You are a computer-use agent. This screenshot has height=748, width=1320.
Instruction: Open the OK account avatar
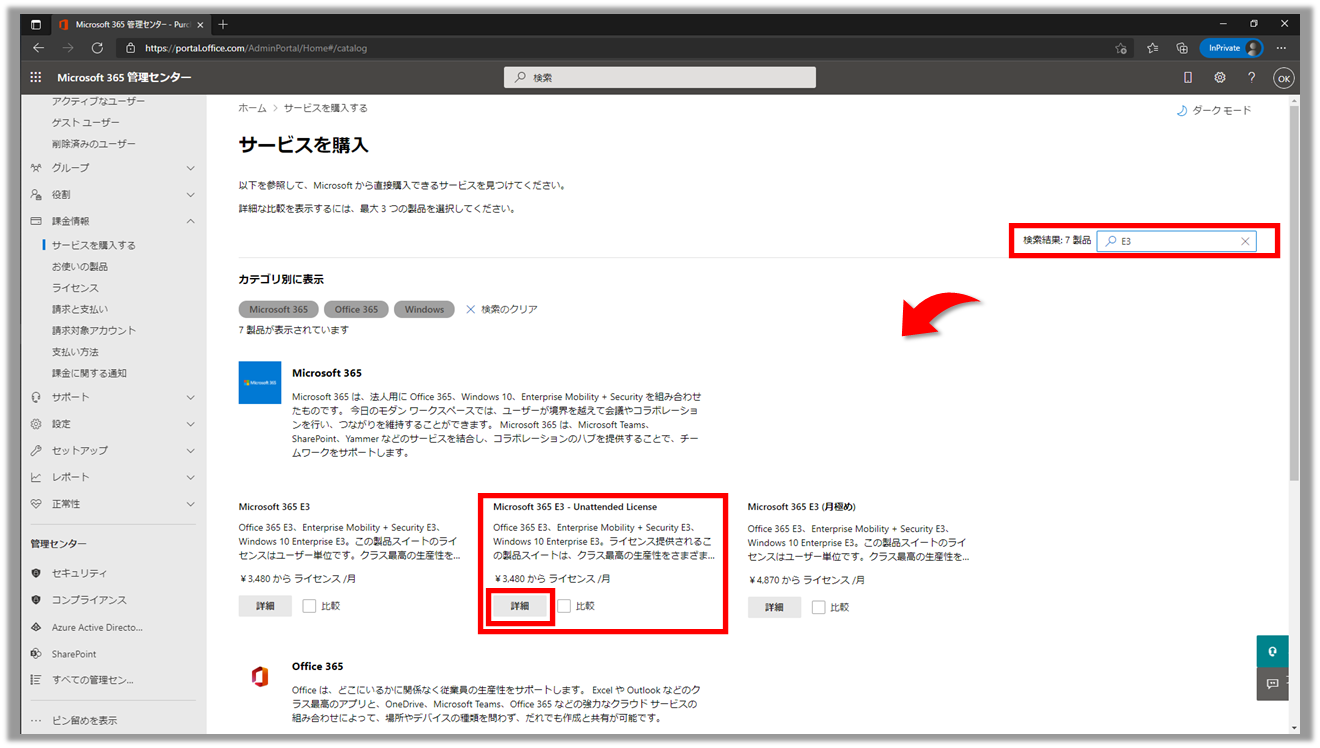pos(1283,78)
